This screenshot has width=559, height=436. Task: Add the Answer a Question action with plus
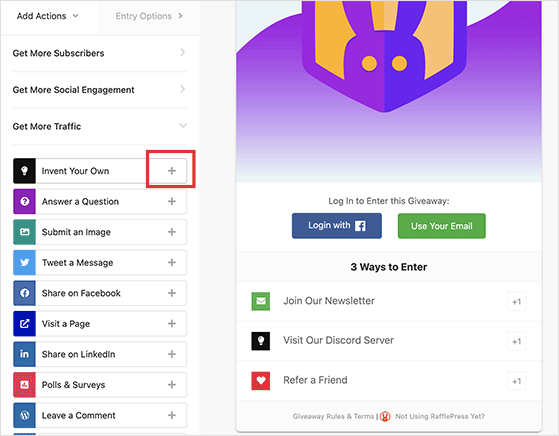tap(172, 201)
